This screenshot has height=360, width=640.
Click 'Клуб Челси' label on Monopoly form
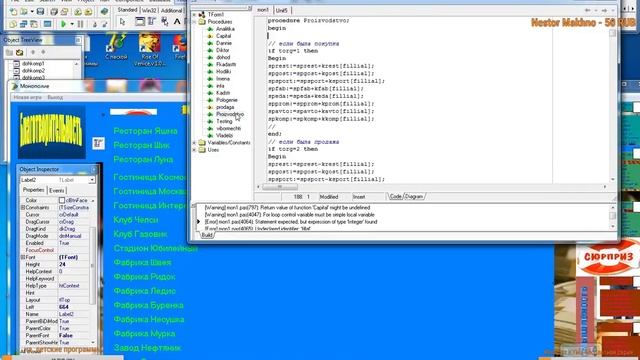tap(136, 220)
